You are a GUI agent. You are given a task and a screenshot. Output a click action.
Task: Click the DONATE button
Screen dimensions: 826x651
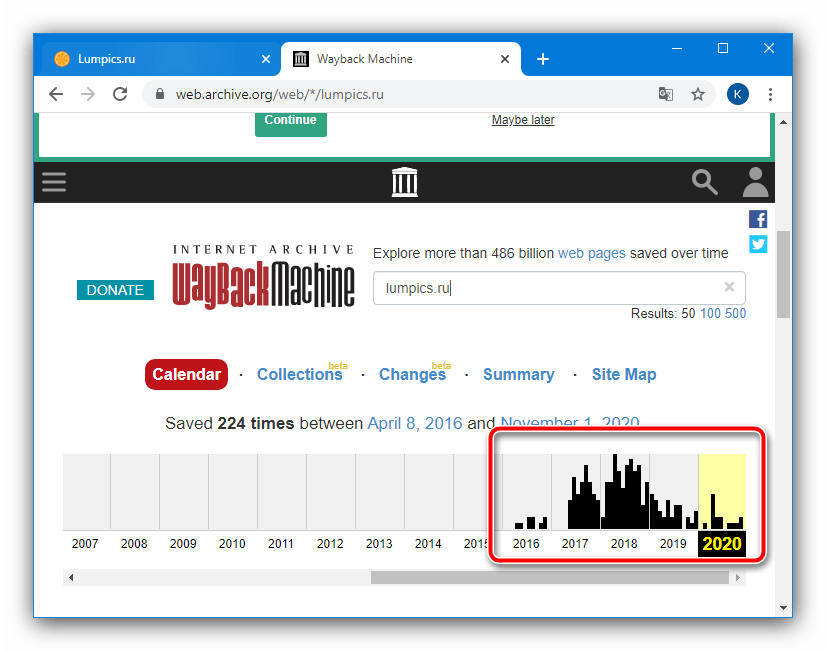tap(115, 290)
